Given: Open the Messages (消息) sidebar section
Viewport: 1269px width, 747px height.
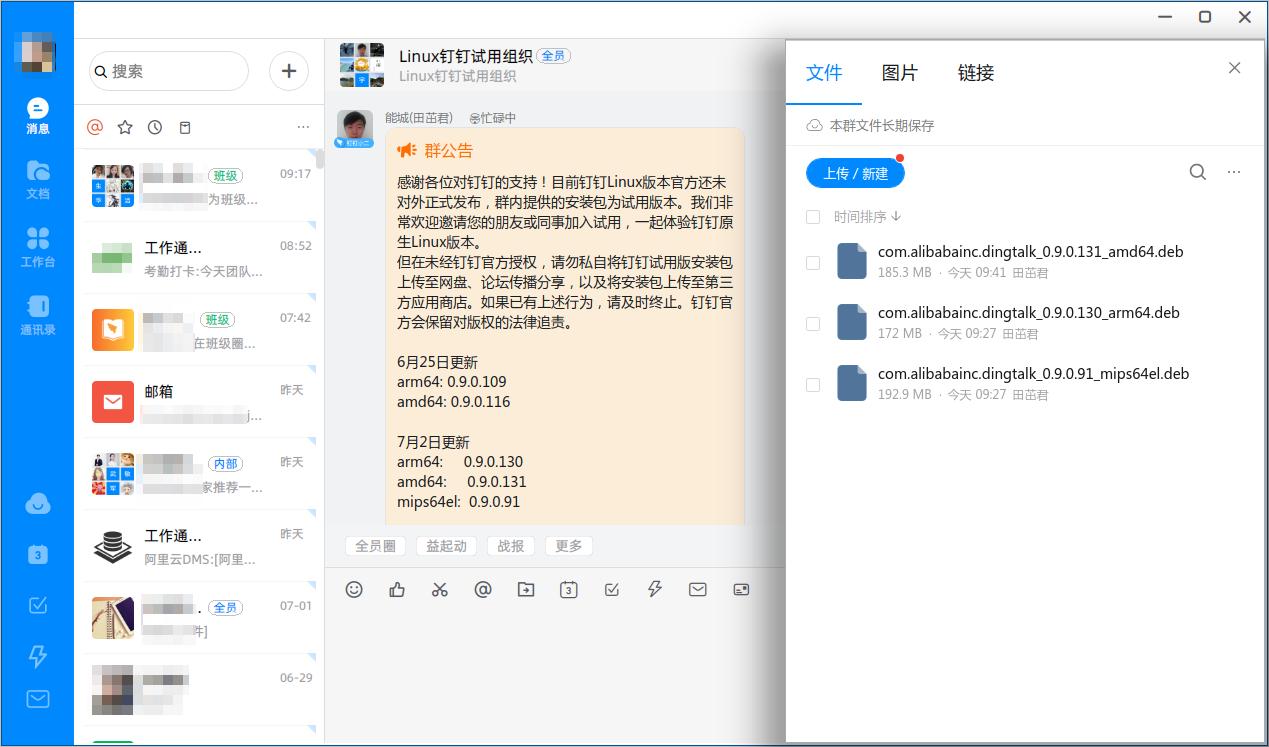Looking at the screenshot, I should point(38,116).
